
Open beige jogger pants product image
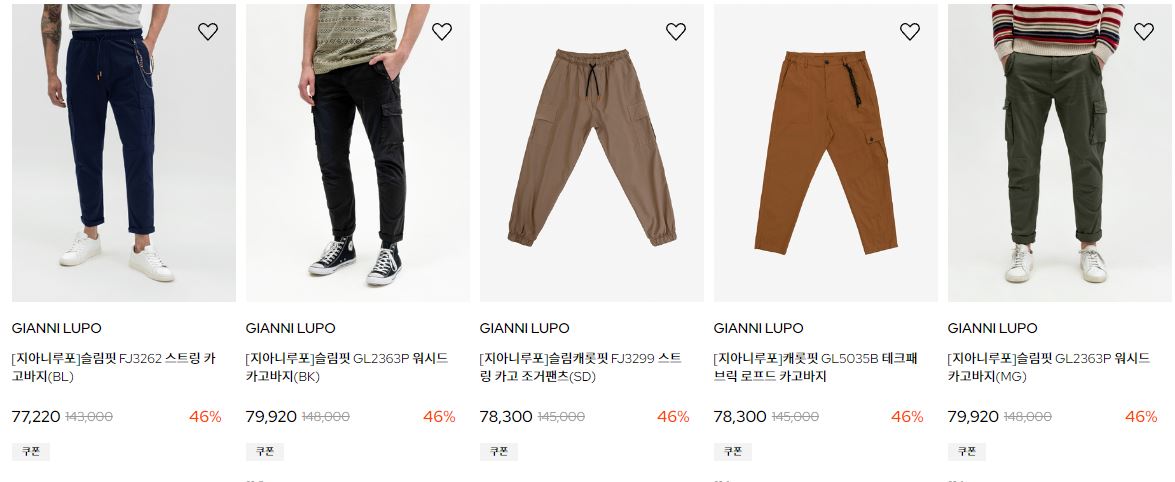click(591, 153)
